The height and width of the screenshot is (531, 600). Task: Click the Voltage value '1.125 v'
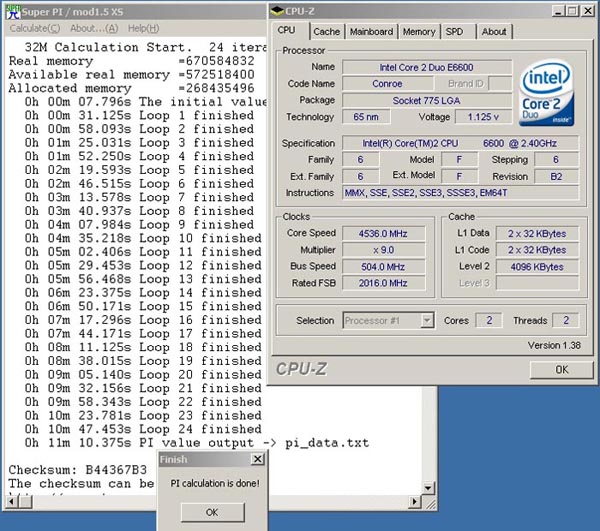(x=483, y=117)
